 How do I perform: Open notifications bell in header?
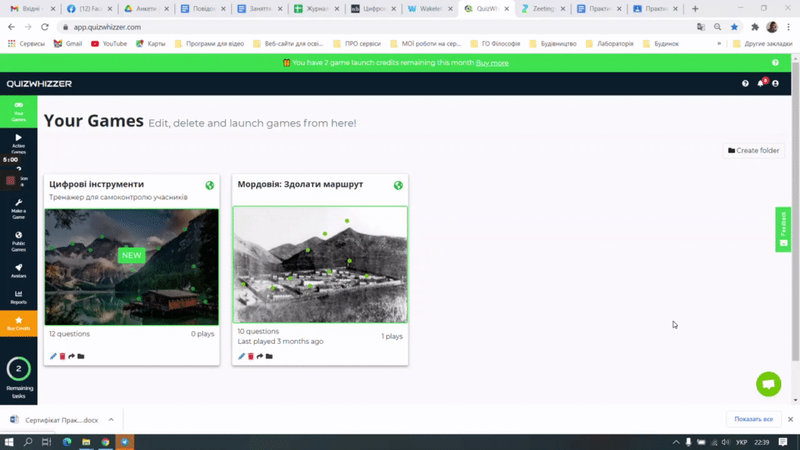[760, 84]
